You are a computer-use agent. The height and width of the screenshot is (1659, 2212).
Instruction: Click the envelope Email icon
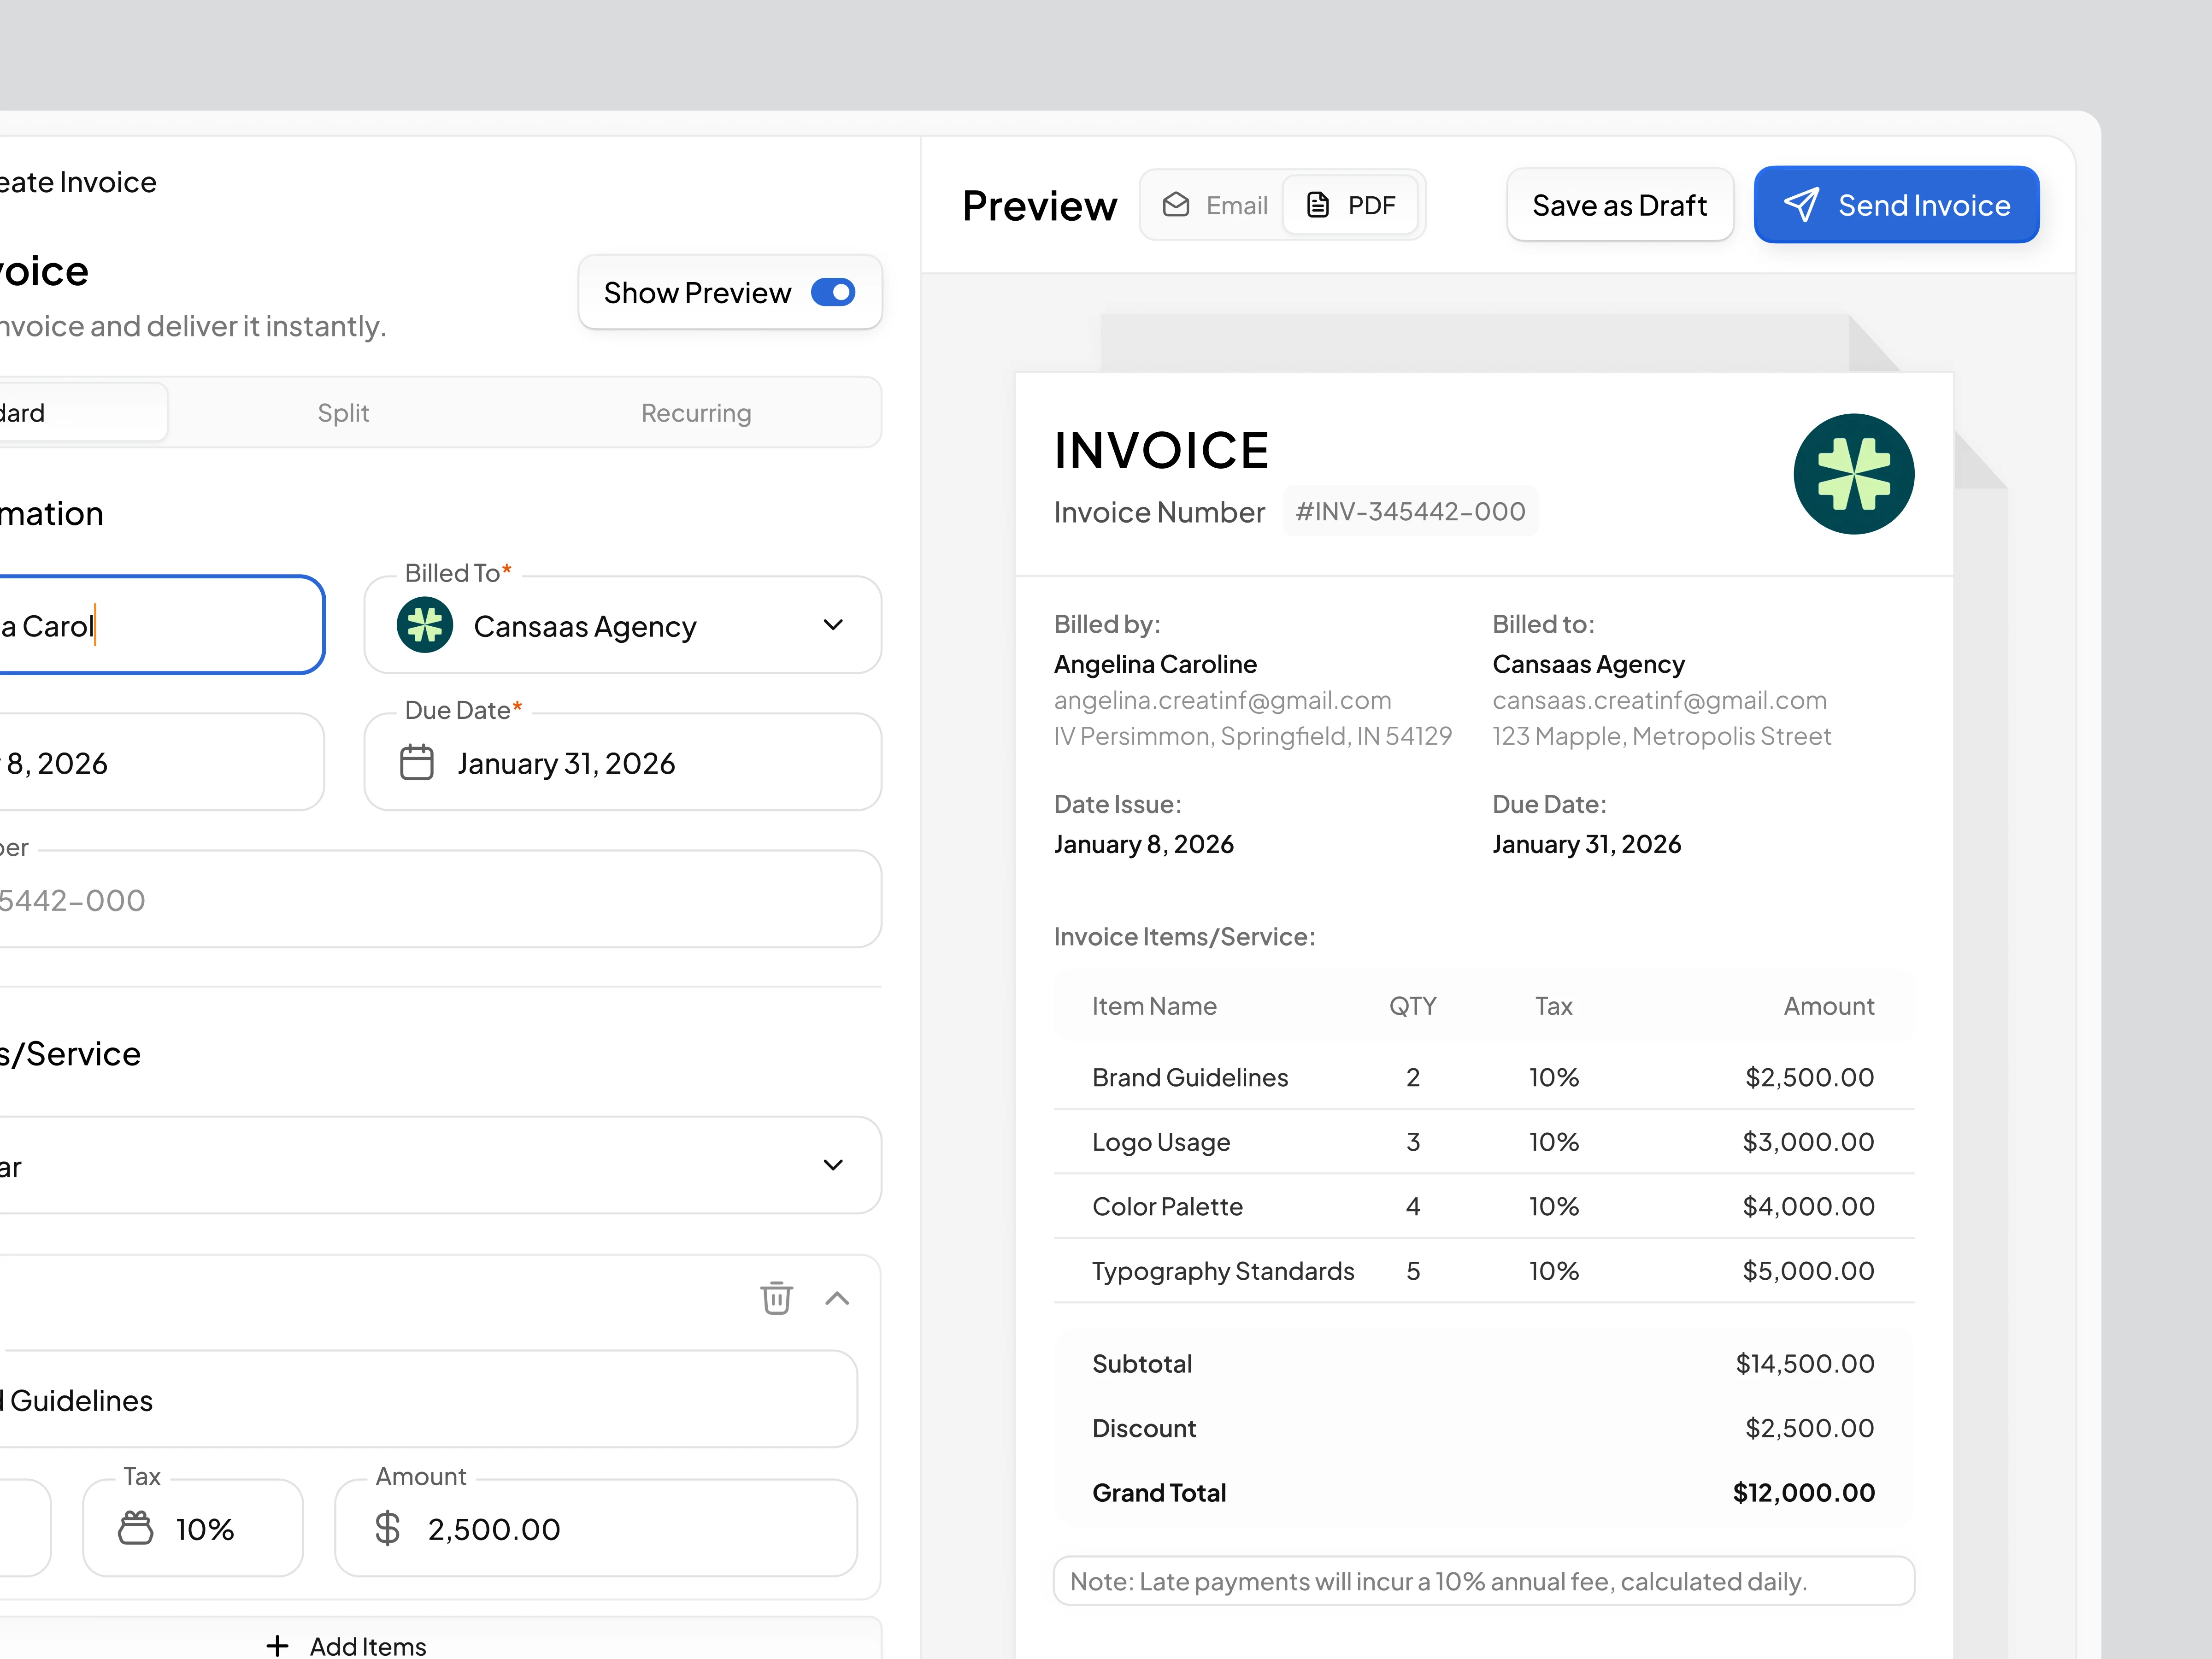pyautogui.click(x=1176, y=205)
